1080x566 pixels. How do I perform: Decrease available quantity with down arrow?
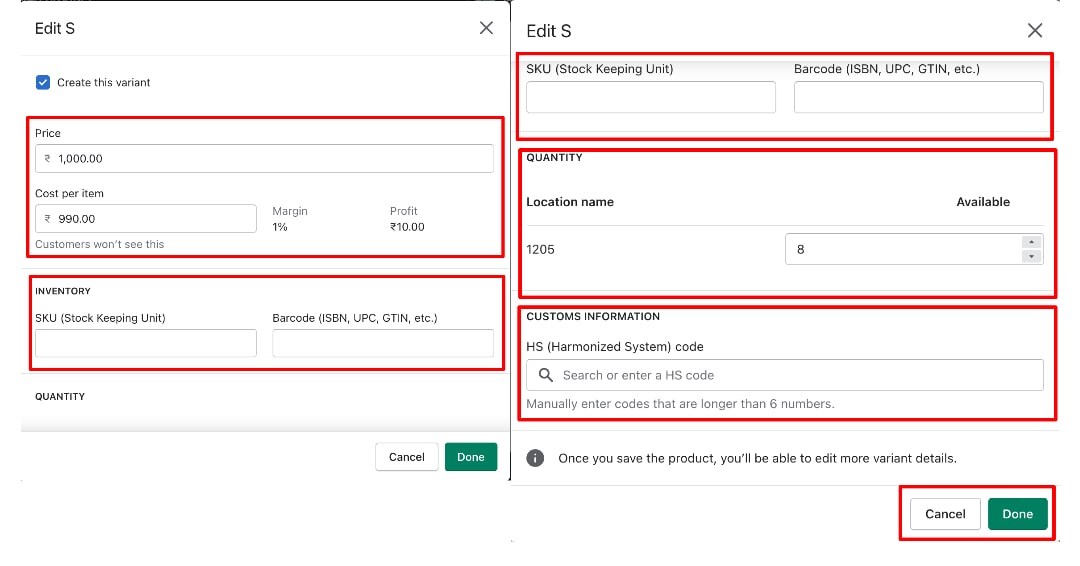click(1031, 257)
